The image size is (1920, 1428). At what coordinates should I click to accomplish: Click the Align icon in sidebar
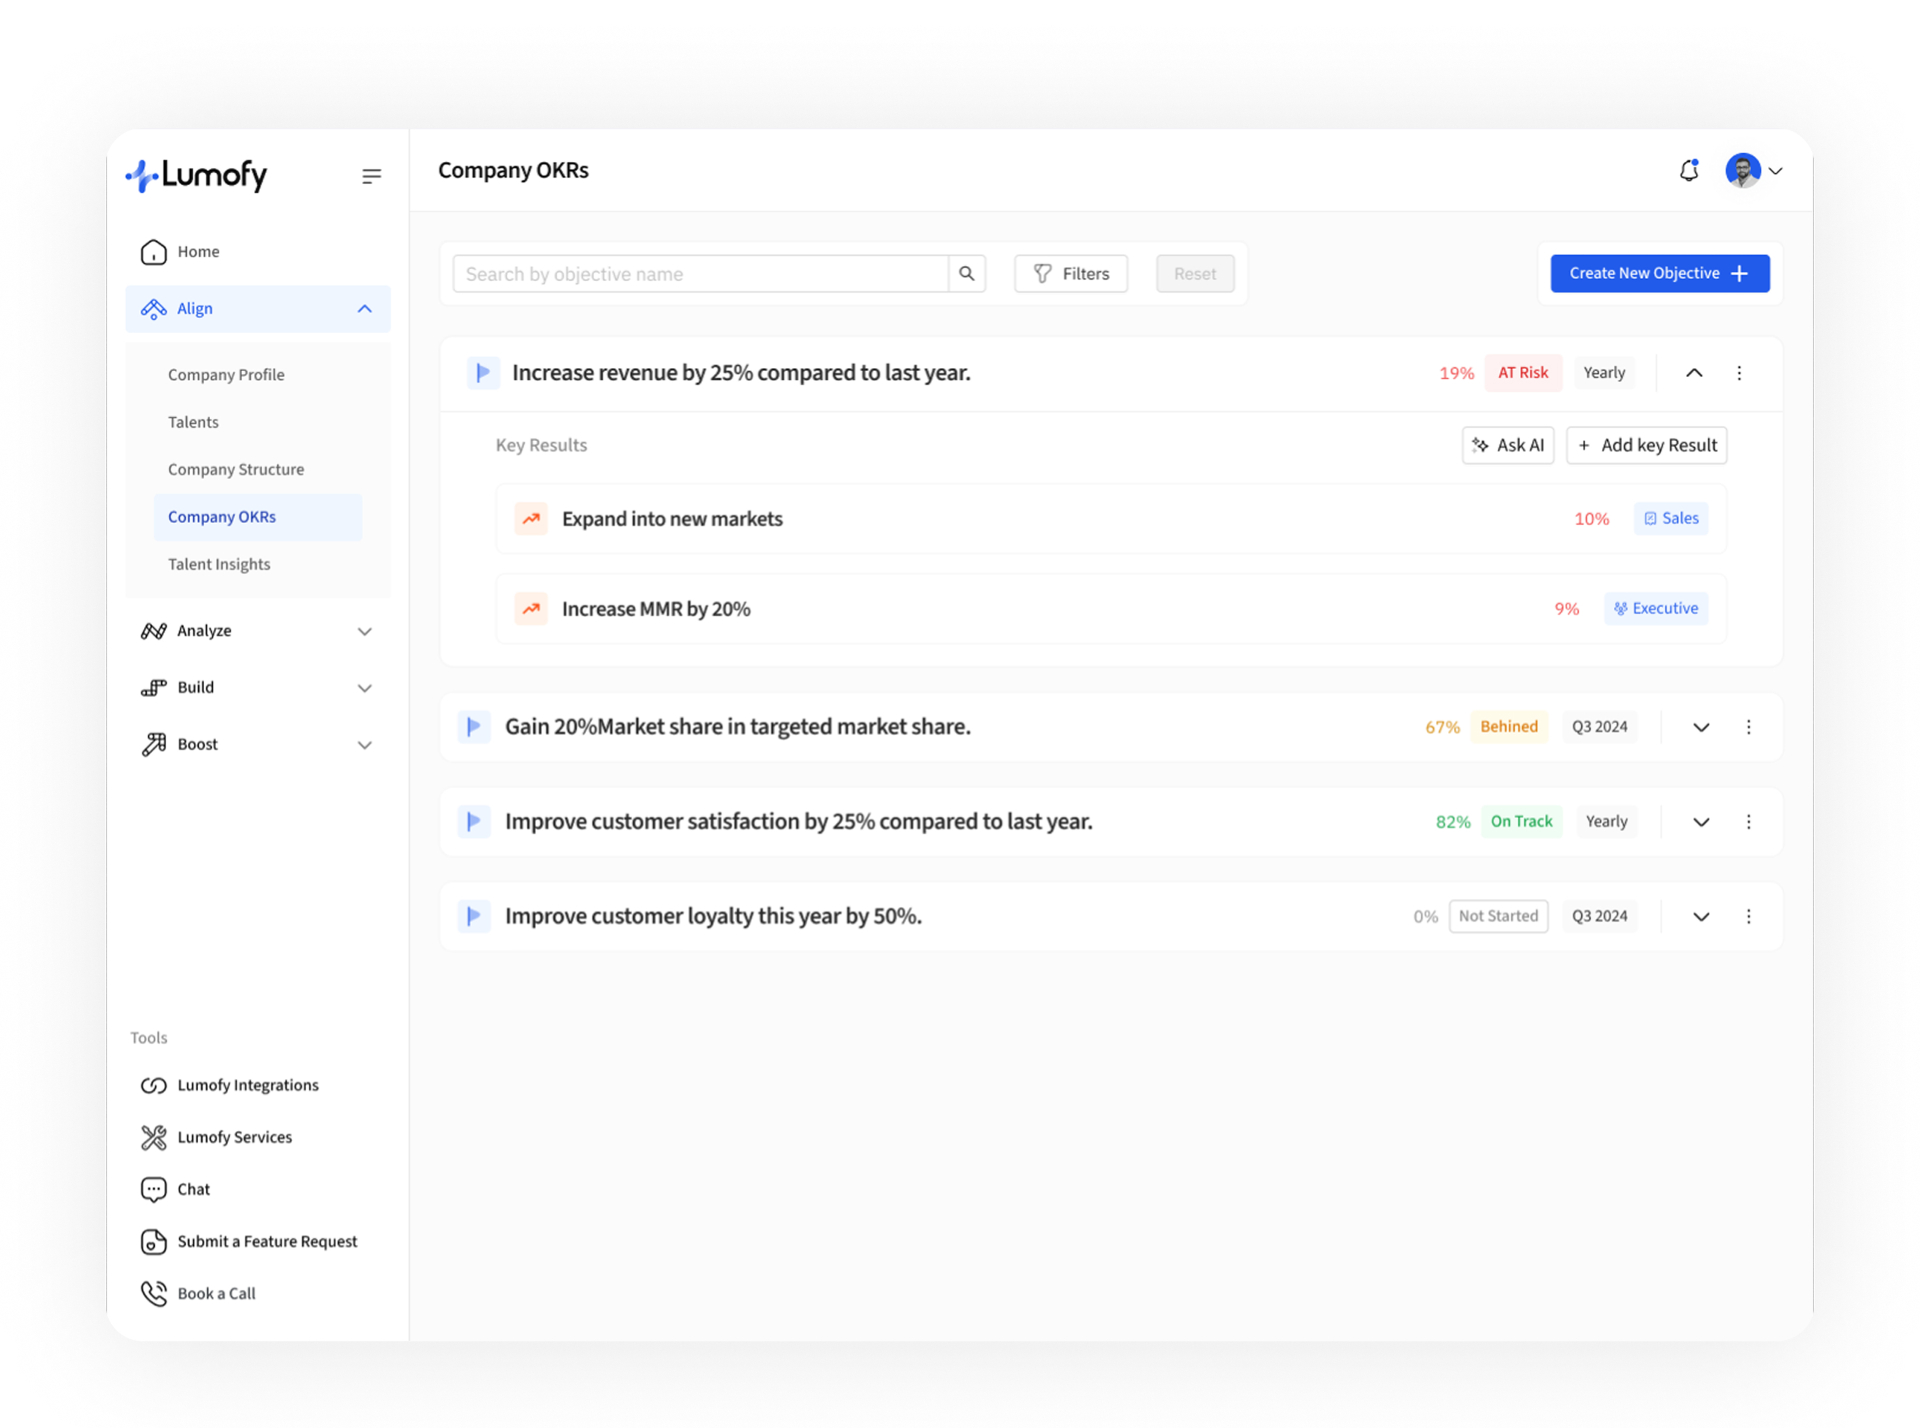point(153,309)
